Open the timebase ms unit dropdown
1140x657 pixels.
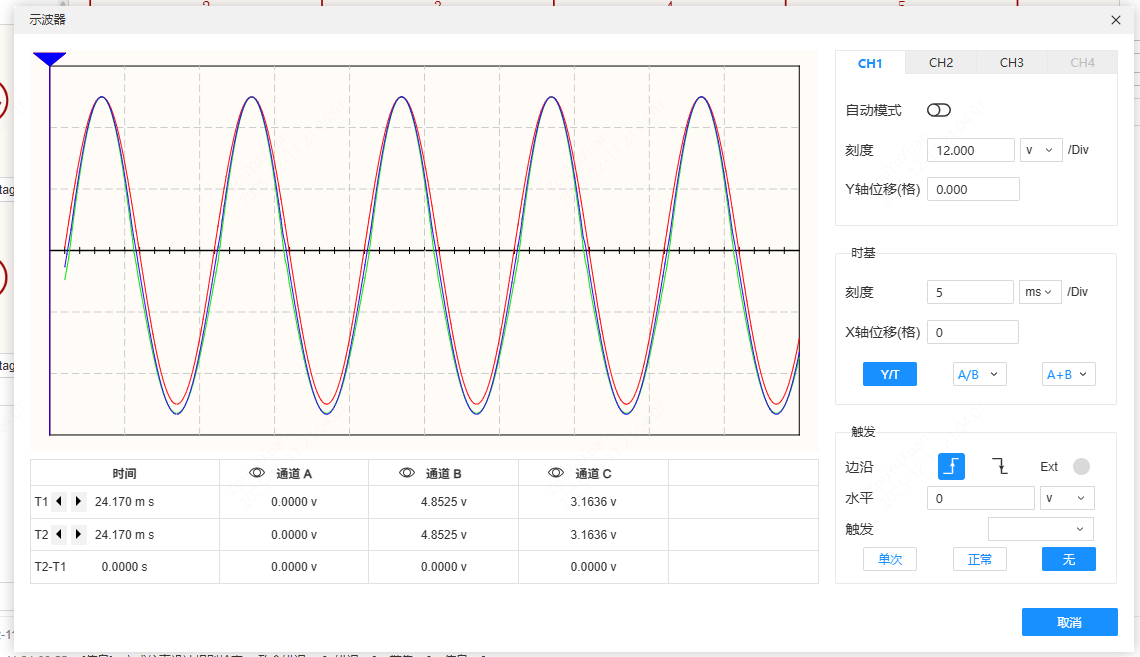tap(1040, 292)
